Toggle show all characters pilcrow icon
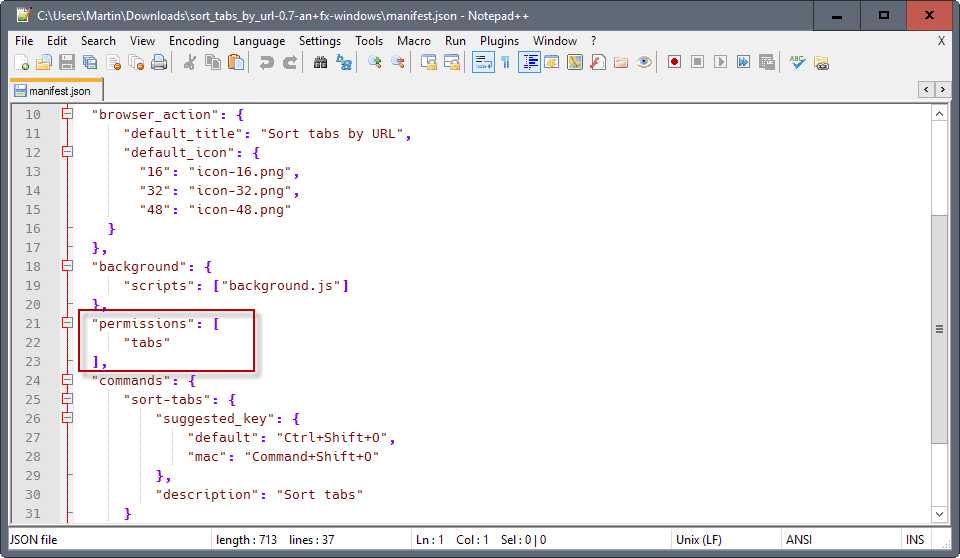The image size is (960, 558). tap(506, 62)
